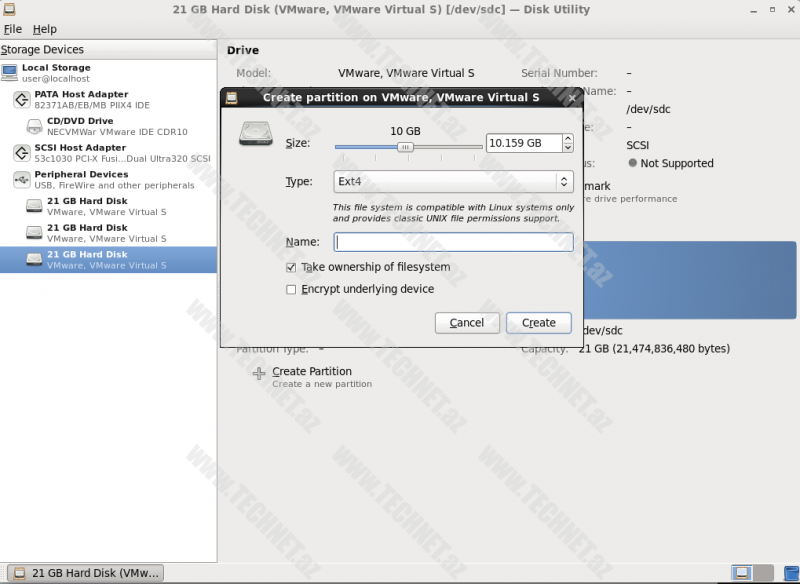Open the Help menu
The width and height of the screenshot is (800, 584).
click(45, 29)
